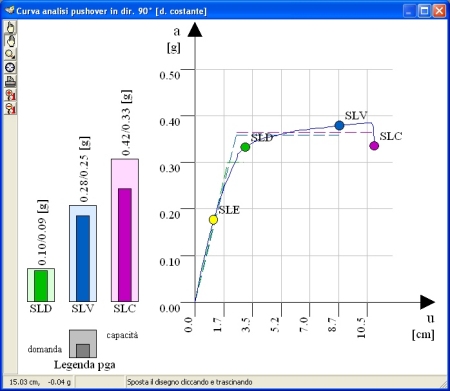Viewport: 450px width, 391px height.
Task: Select the pointing hand selection tool
Action: pyautogui.click(x=10, y=27)
